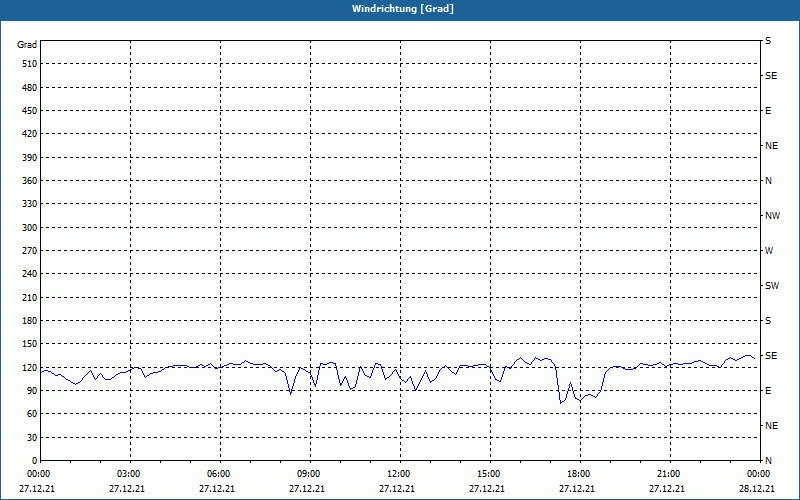Image resolution: width=800 pixels, height=500 pixels.
Task: Click the date label 28.12.21
Action: point(757,489)
